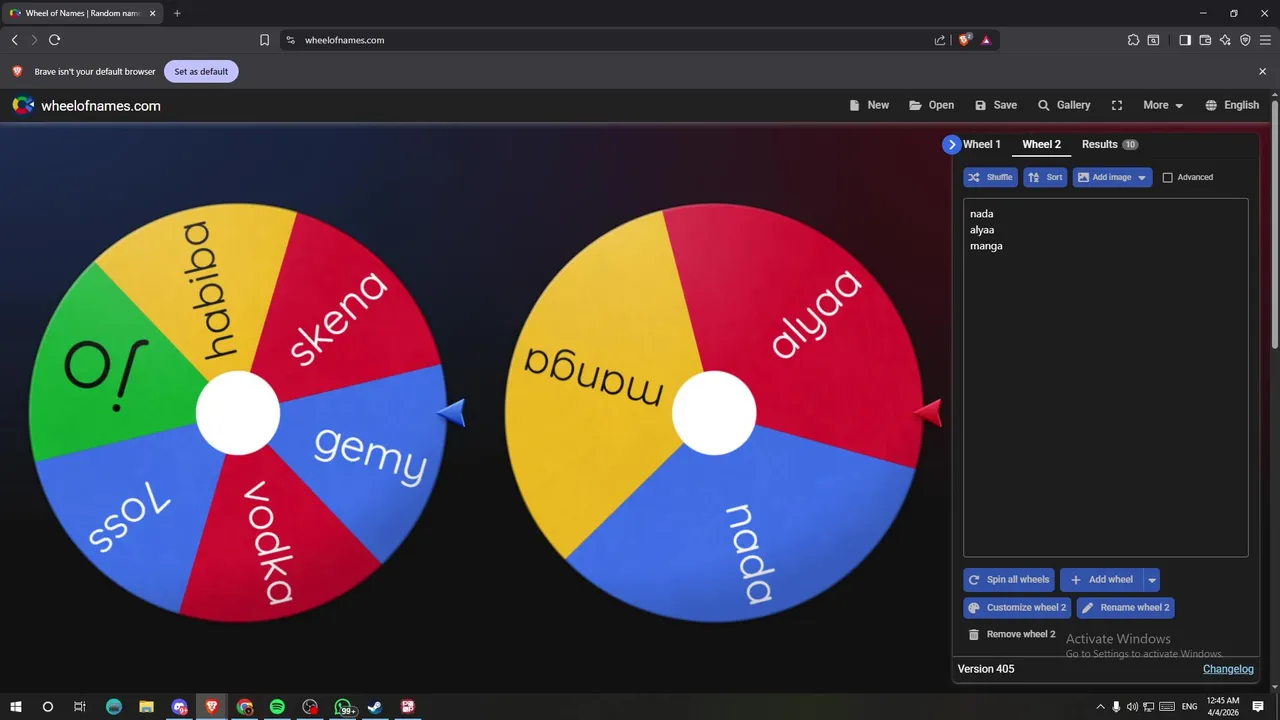Click the 'vodka' slice on Wheel 1

click(x=270, y=545)
